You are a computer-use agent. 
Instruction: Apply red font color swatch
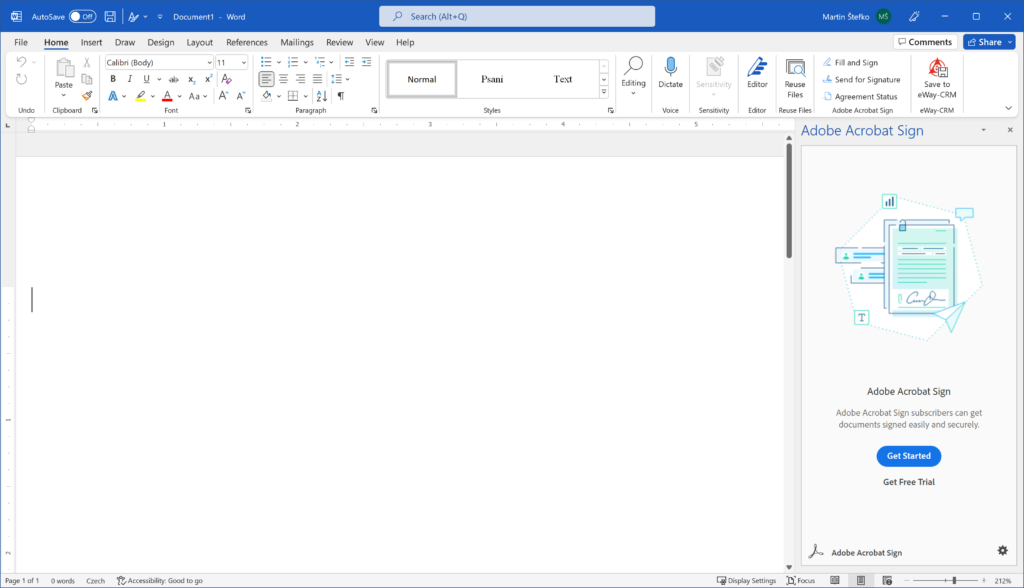point(167,96)
